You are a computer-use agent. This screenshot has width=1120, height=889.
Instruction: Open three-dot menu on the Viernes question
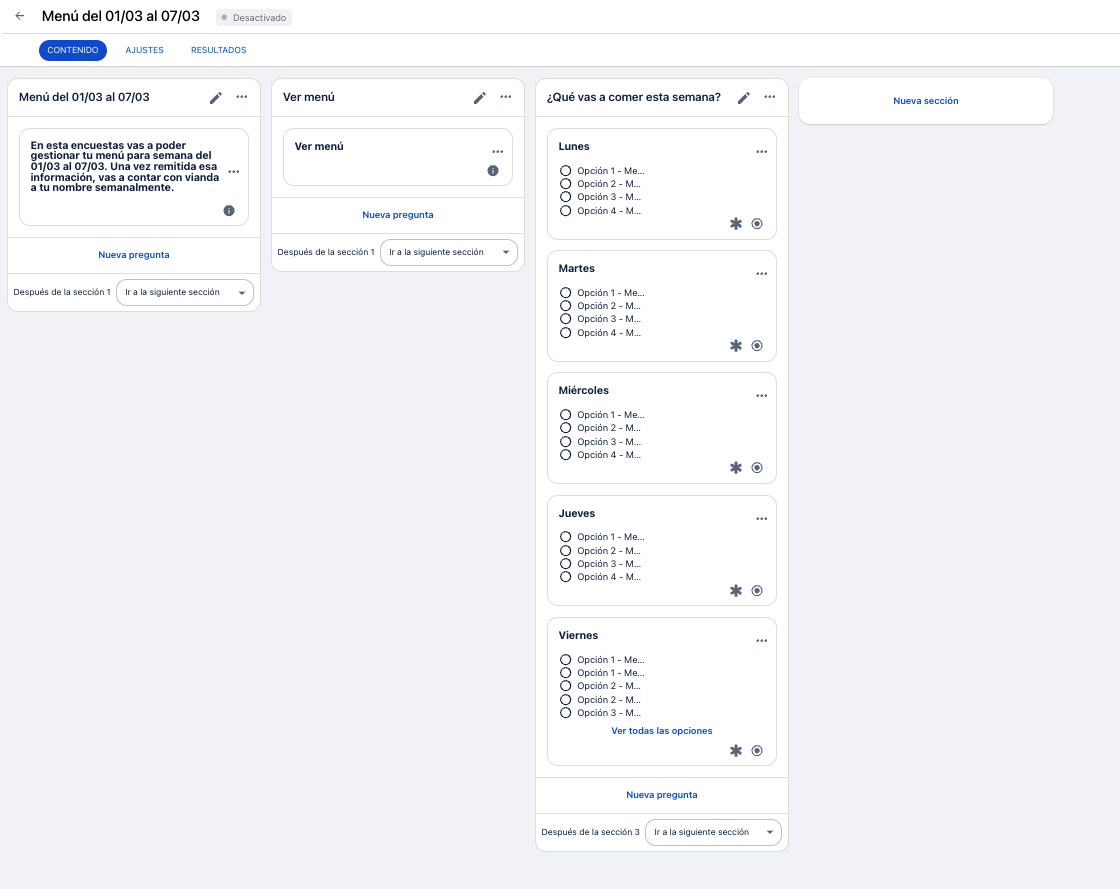click(x=762, y=641)
